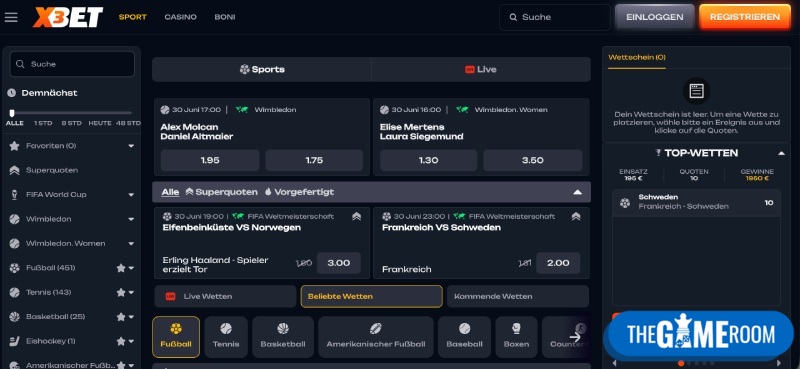Select the Amerikanischer Fußball tile
The width and height of the screenshot is (800, 369).
click(376, 337)
